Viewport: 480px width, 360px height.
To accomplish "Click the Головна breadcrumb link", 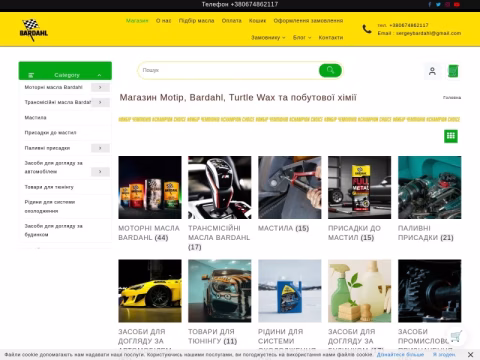I will coord(452,98).
